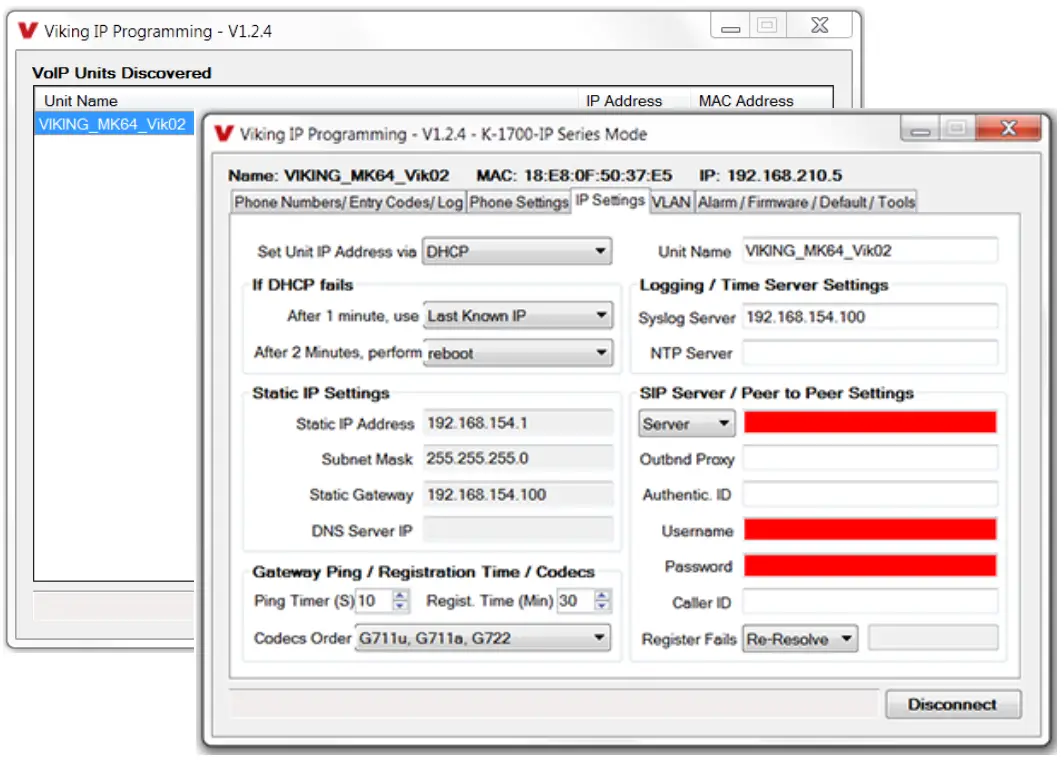Switch to the Phone Settings tab

pyautogui.click(x=519, y=202)
